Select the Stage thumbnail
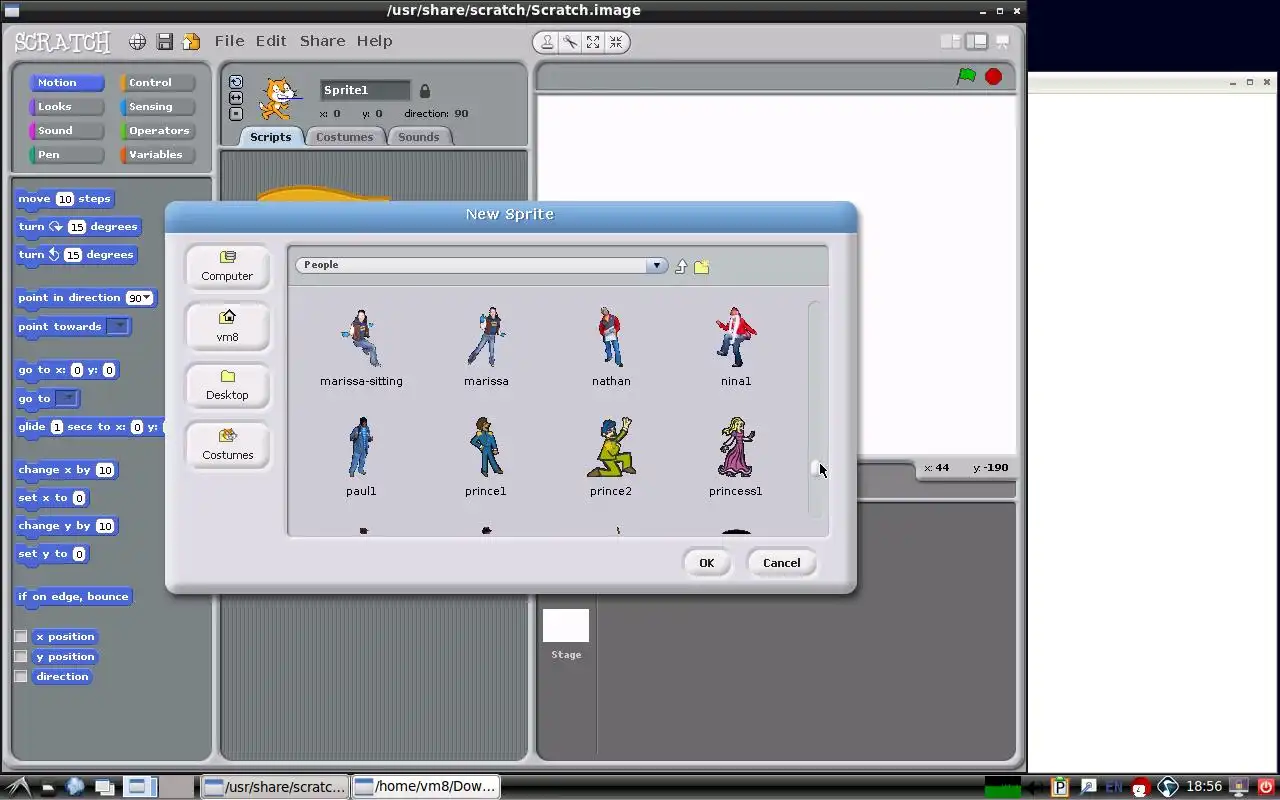Image resolution: width=1280 pixels, height=800 pixels. coord(566,626)
